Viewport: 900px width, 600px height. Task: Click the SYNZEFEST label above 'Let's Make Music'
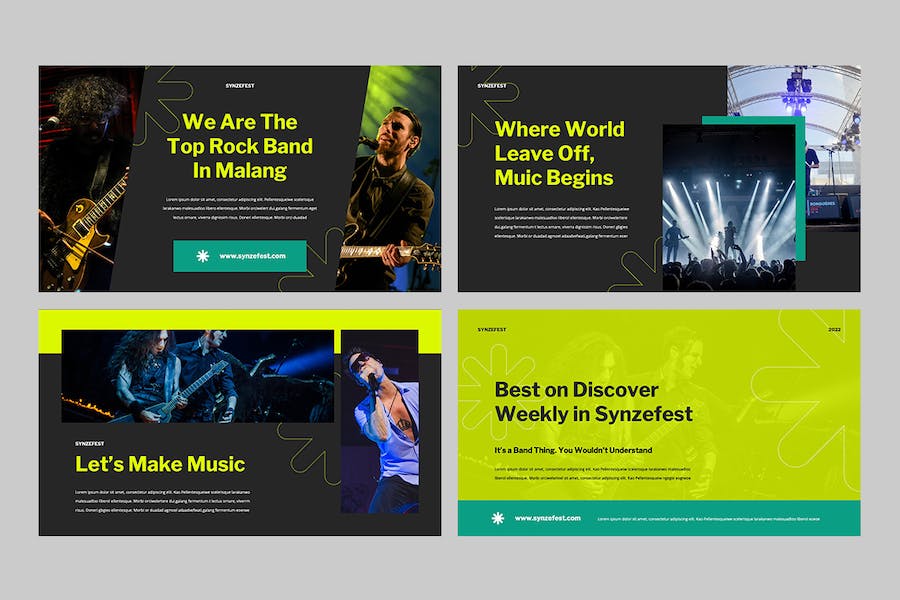[94, 443]
